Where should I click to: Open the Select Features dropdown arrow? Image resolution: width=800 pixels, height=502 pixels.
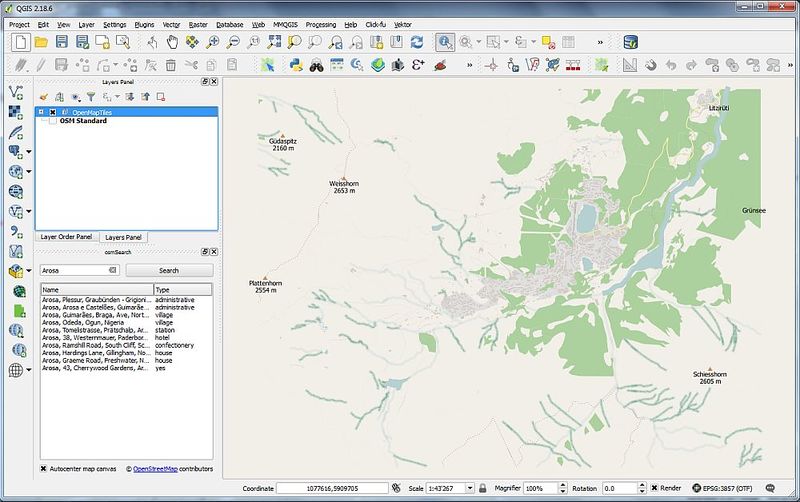[x=506, y=42]
